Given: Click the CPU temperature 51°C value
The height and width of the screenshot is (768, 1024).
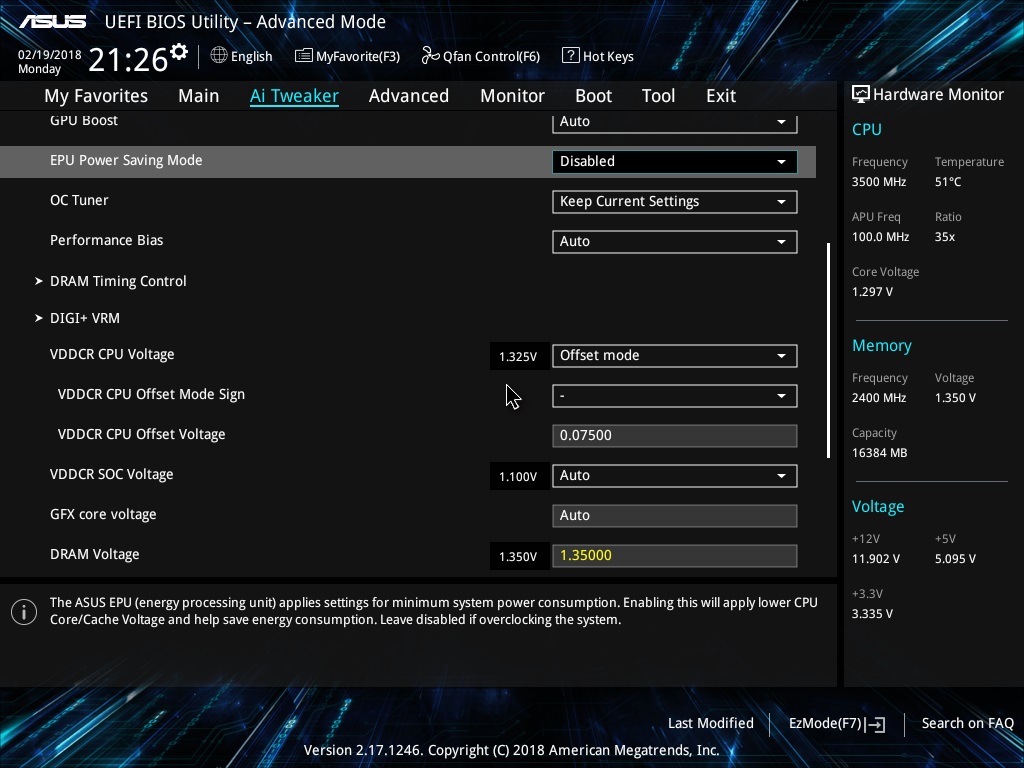Looking at the screenshot, I should click(948, 182).
